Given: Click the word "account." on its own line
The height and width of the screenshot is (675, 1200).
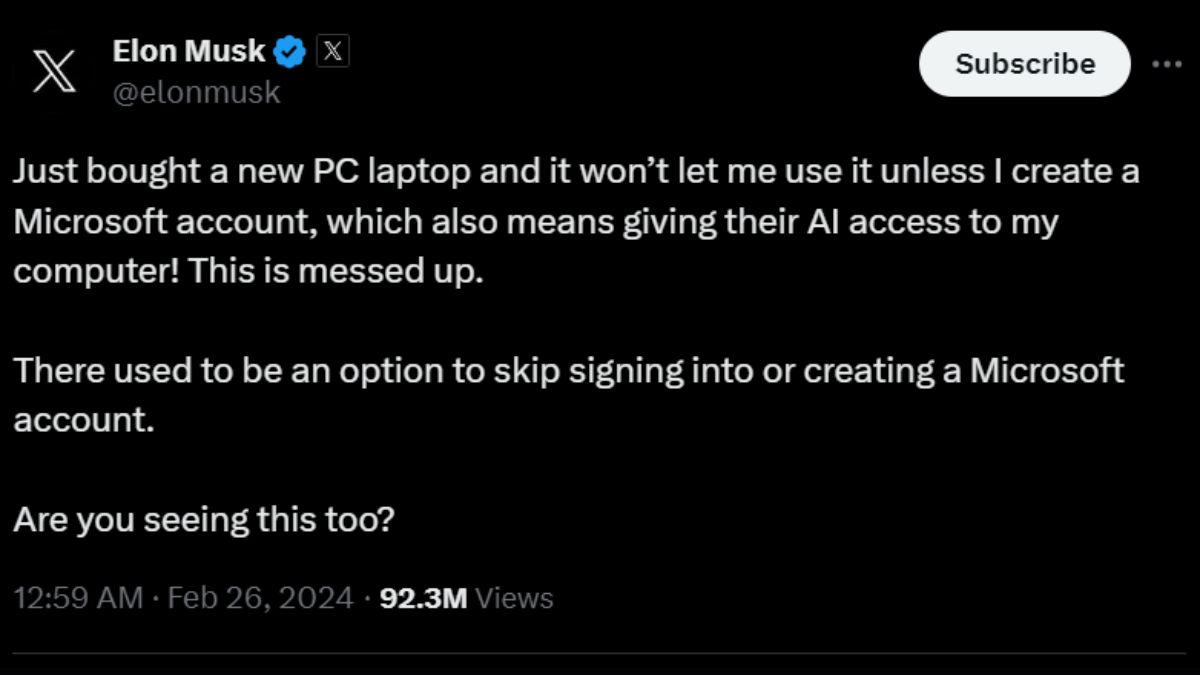Looking at the screenshot, I should [x=84, y=420].
